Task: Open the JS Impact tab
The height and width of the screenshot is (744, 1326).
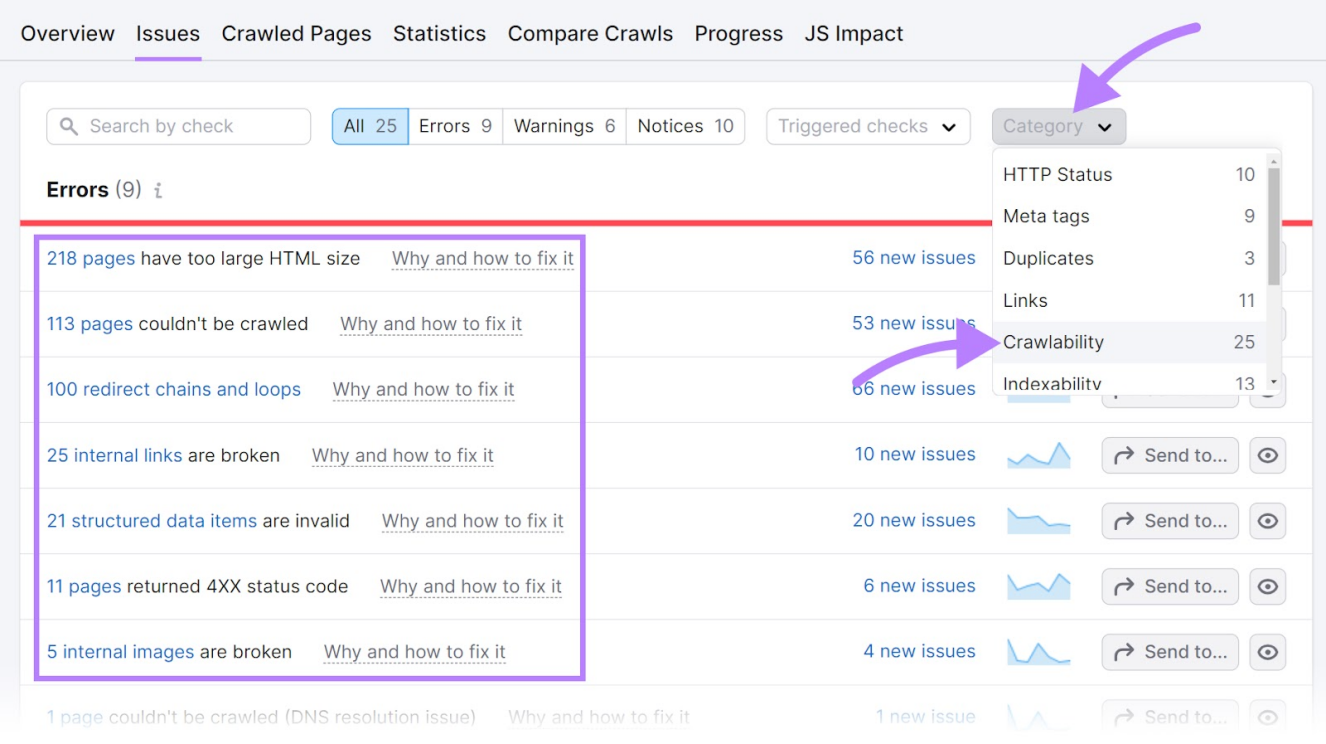Action: (853, 34)
